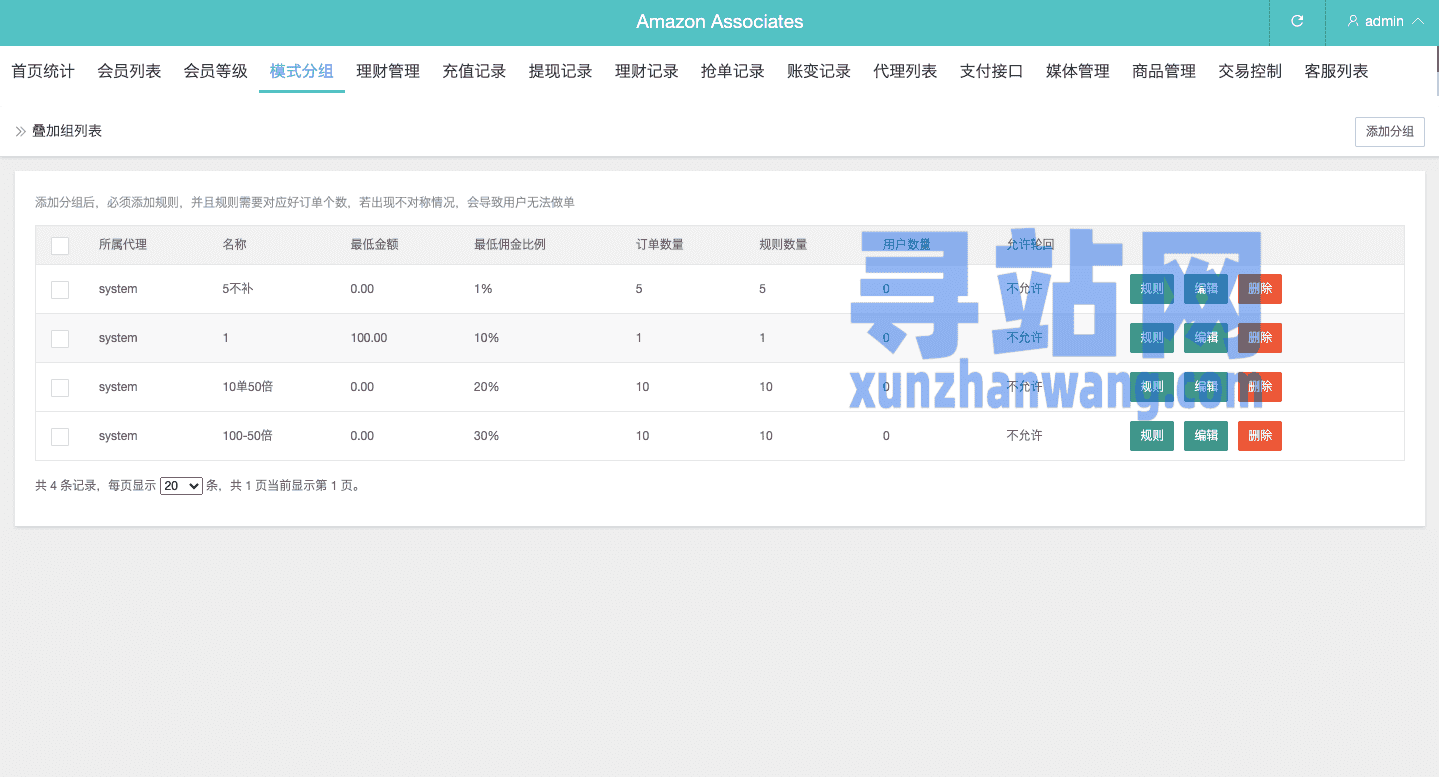The width and height of the screenshot is (1439, 777).
Task: Click the 添加分组 button
Action: click(x=1389, y=132)
